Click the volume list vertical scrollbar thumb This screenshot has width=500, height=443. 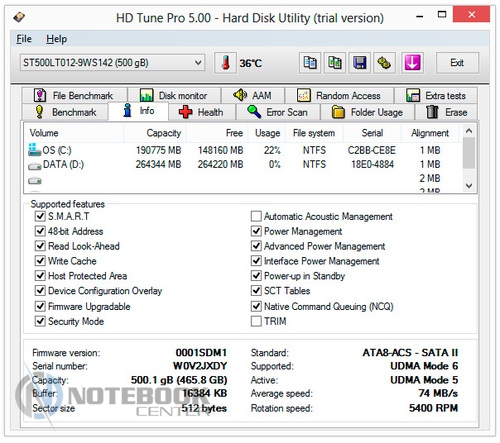[x=469, y=153]
